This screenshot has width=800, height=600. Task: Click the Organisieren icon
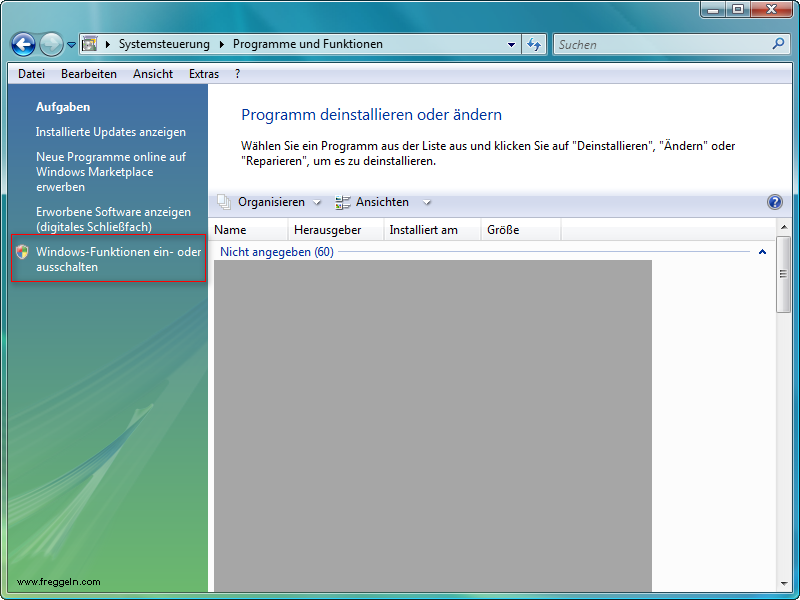[223, 202]
